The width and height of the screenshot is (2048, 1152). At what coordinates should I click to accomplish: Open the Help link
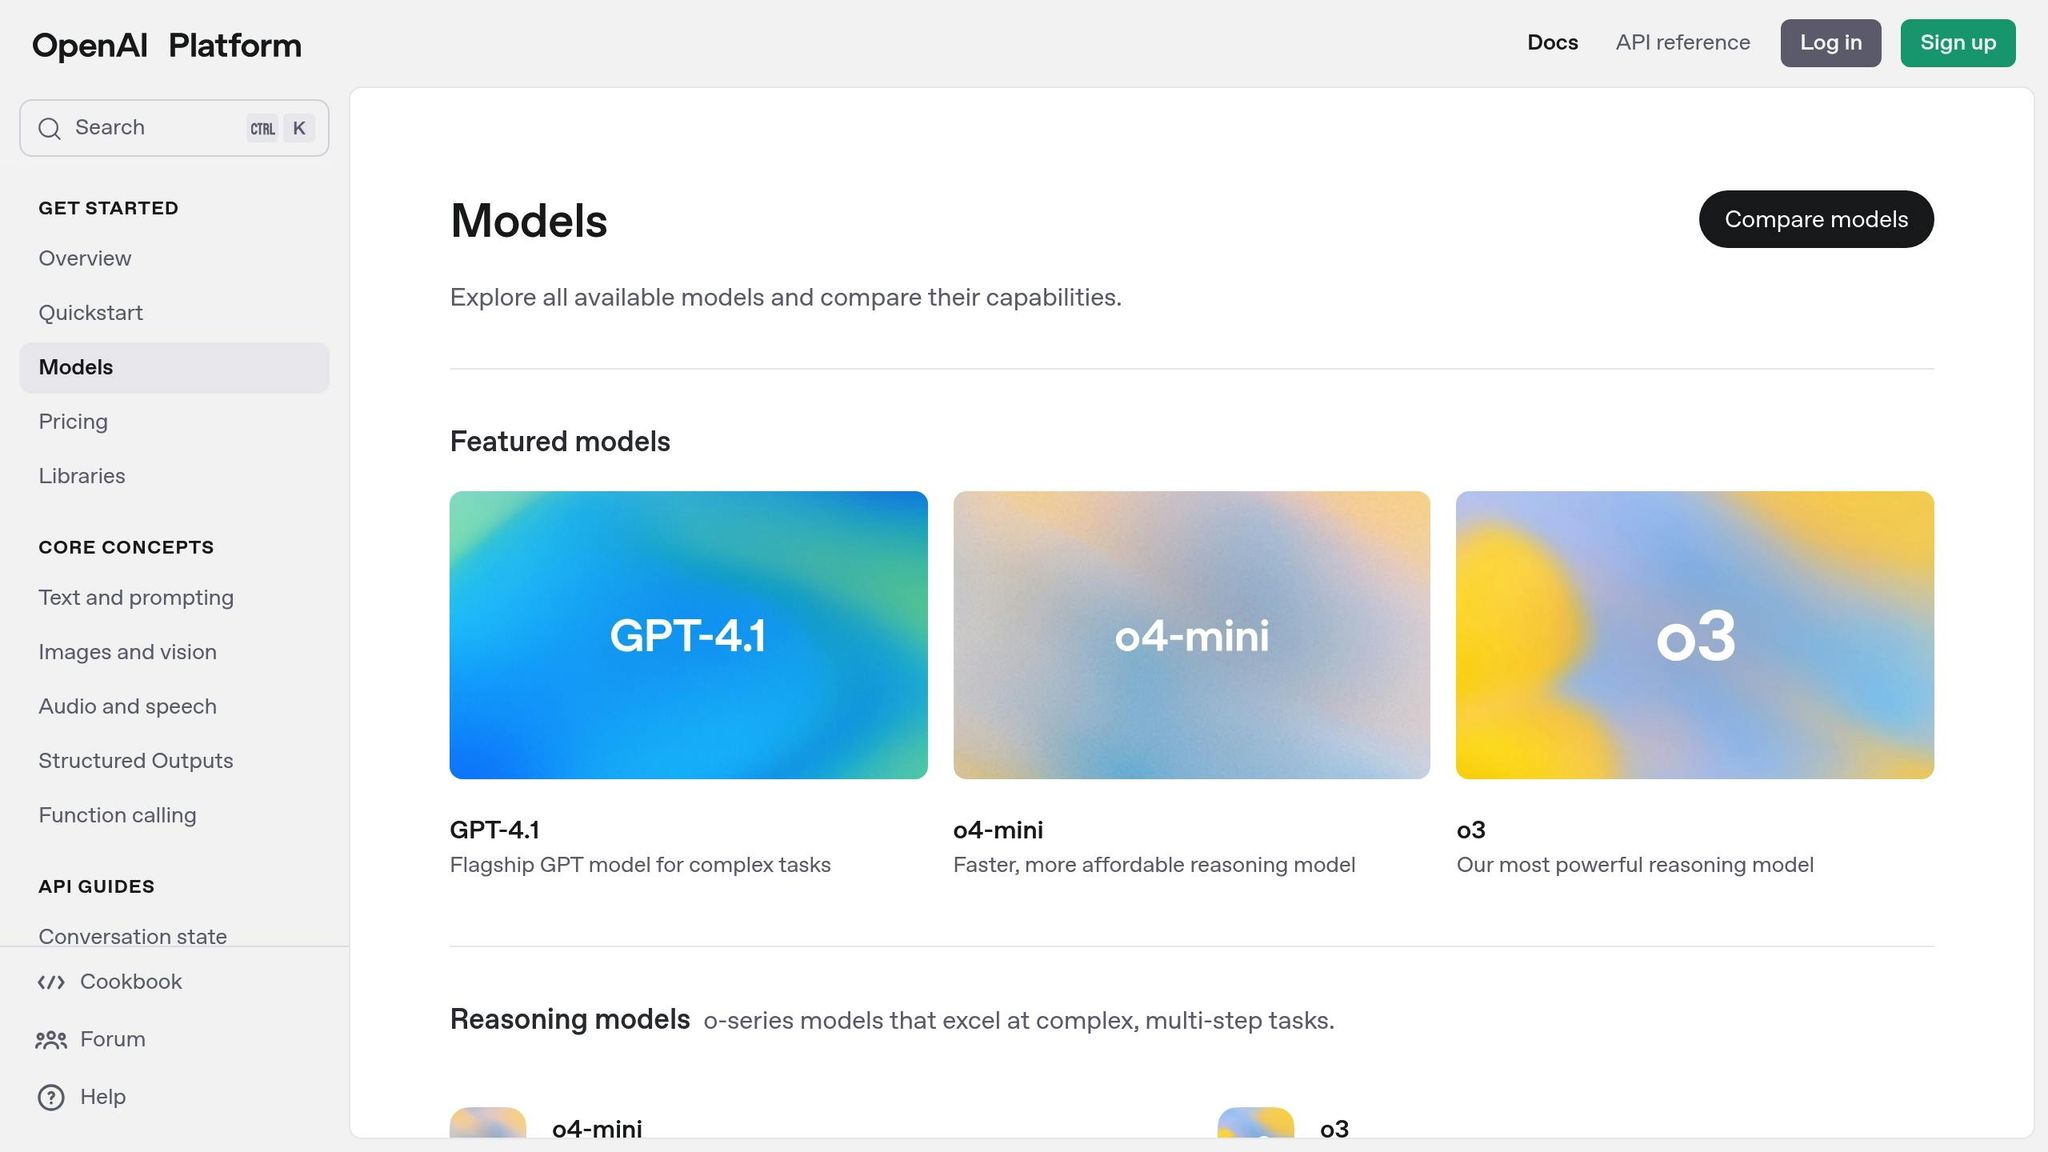tap(103, 1097)
